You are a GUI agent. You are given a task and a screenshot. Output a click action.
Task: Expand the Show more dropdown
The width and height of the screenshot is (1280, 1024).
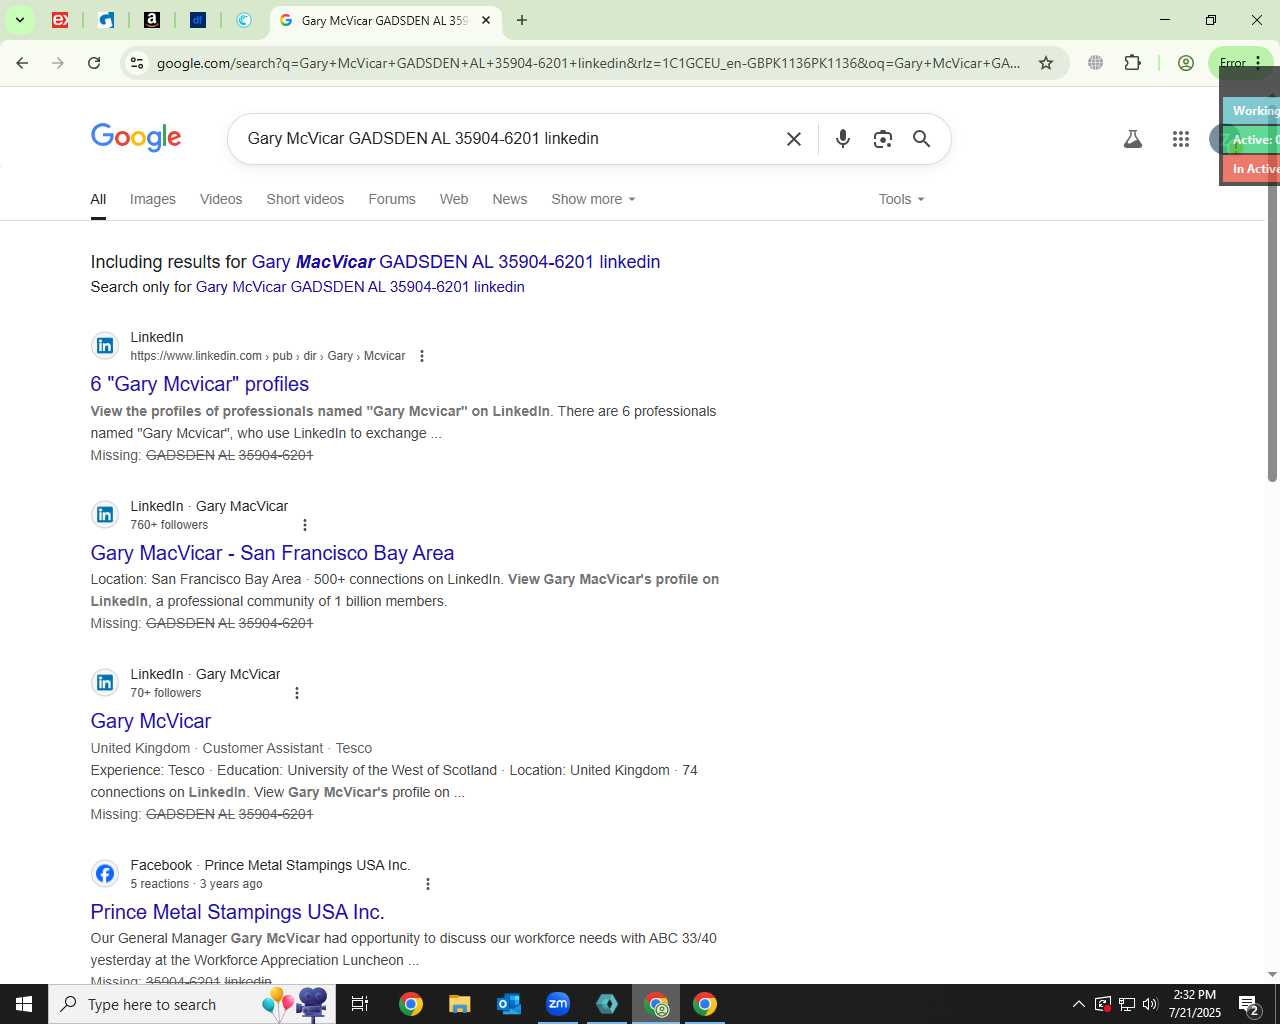tap(593, 199)
